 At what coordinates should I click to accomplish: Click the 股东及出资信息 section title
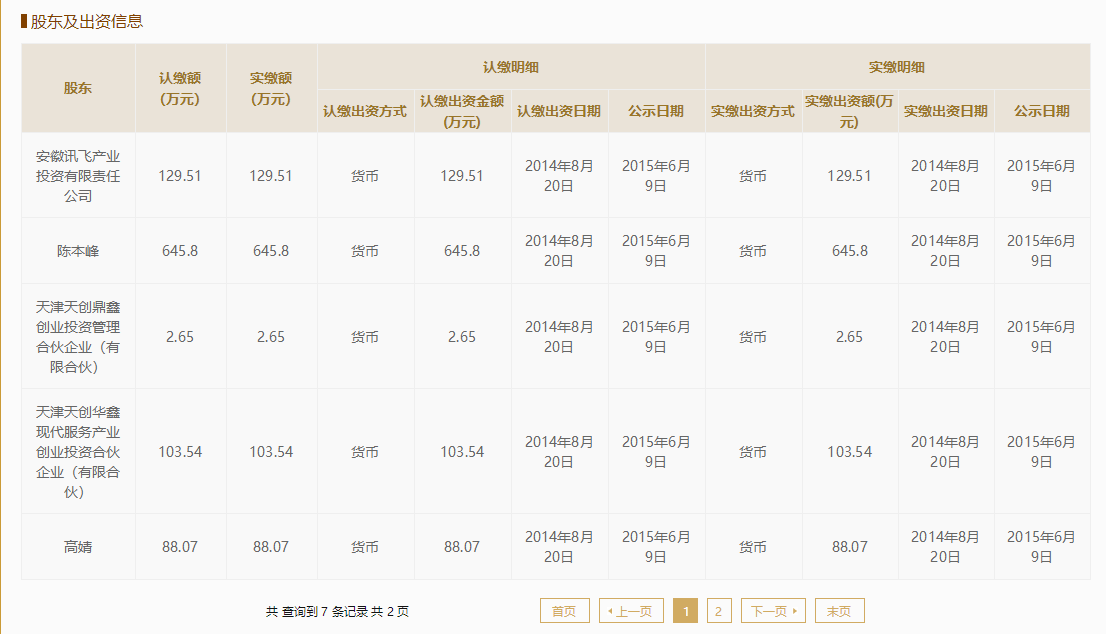click(87, 21)
